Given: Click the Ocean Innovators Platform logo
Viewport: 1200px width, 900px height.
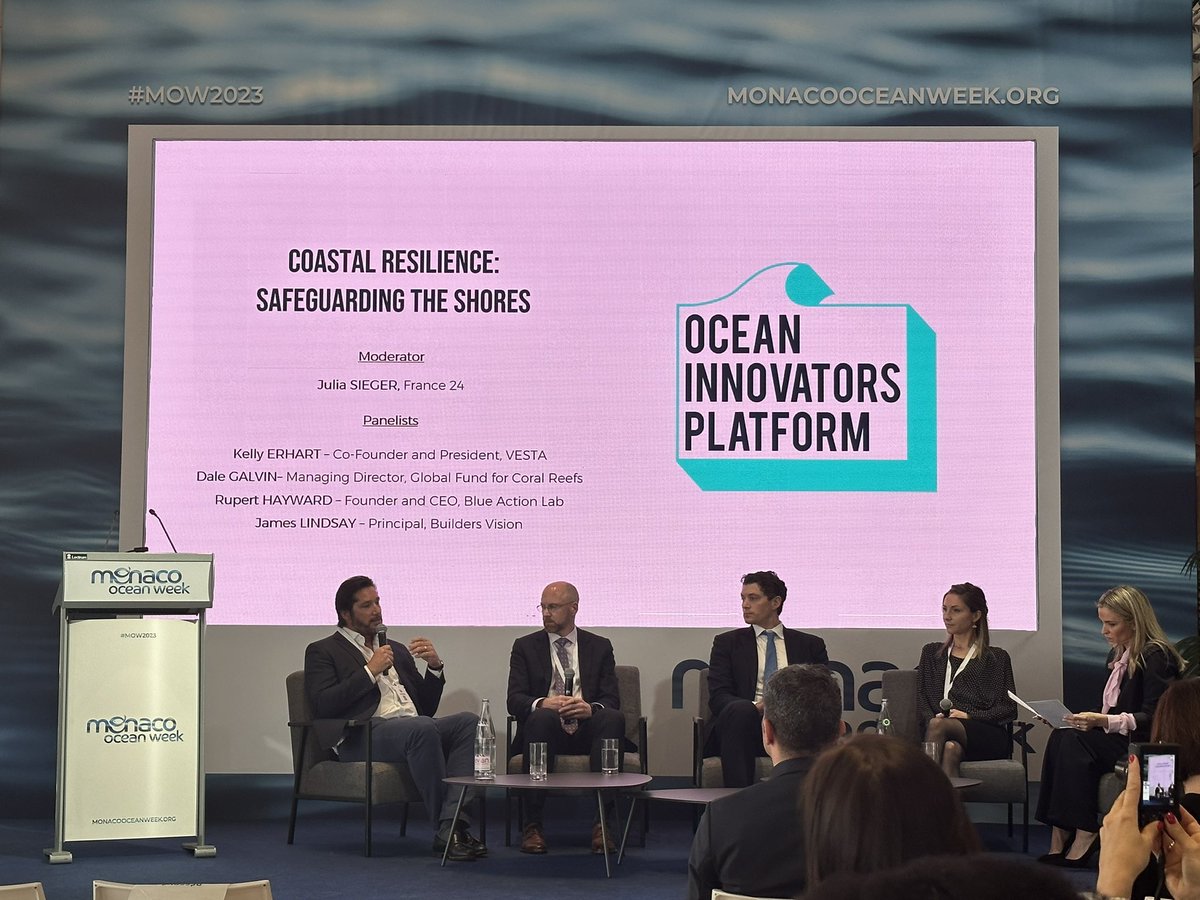Looking at the screenshot, I should [x=806, y=377].
